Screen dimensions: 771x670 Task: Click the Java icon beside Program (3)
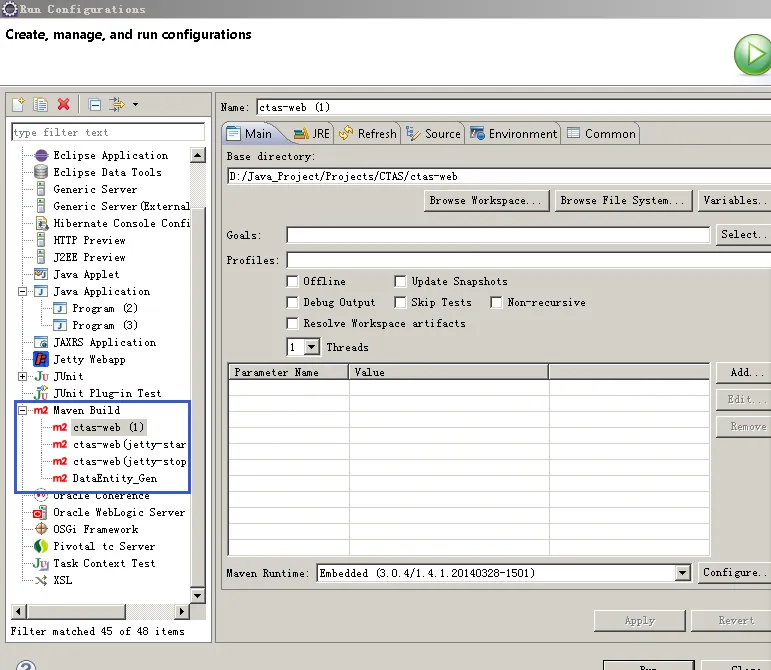(60, 325)
